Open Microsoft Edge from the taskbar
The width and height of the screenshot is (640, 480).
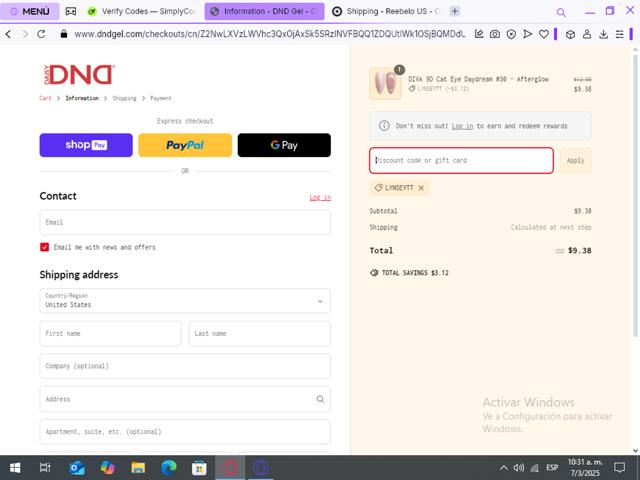pyautogui.click(x=168, y=468)
